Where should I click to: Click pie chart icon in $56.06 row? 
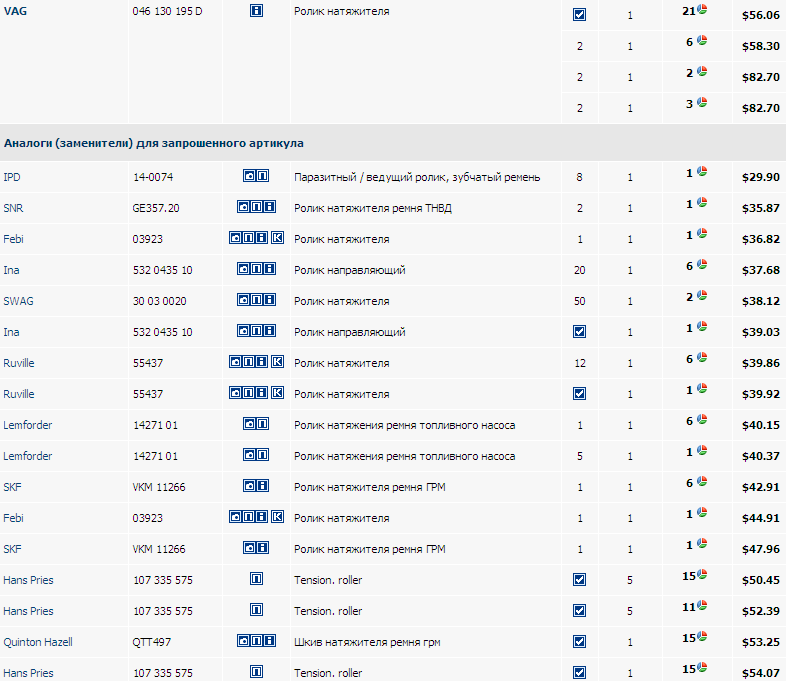point(702,9)
